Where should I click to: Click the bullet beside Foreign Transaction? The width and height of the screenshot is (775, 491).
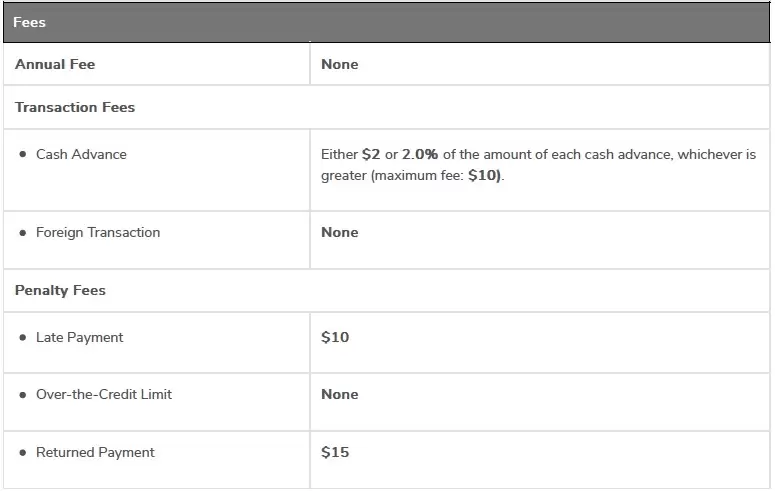click(22, 233)
